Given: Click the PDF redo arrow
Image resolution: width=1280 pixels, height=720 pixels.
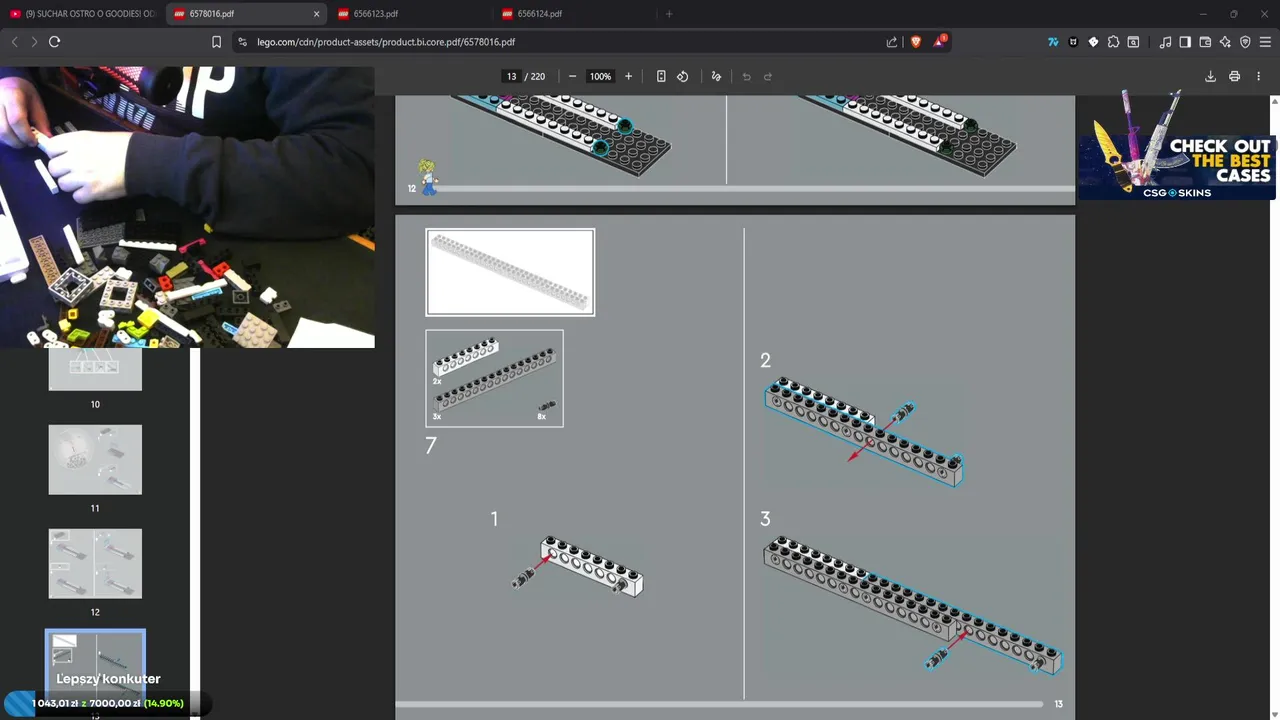Looking at the screenshot, I should pyautogui.click(x=768, y=76).
